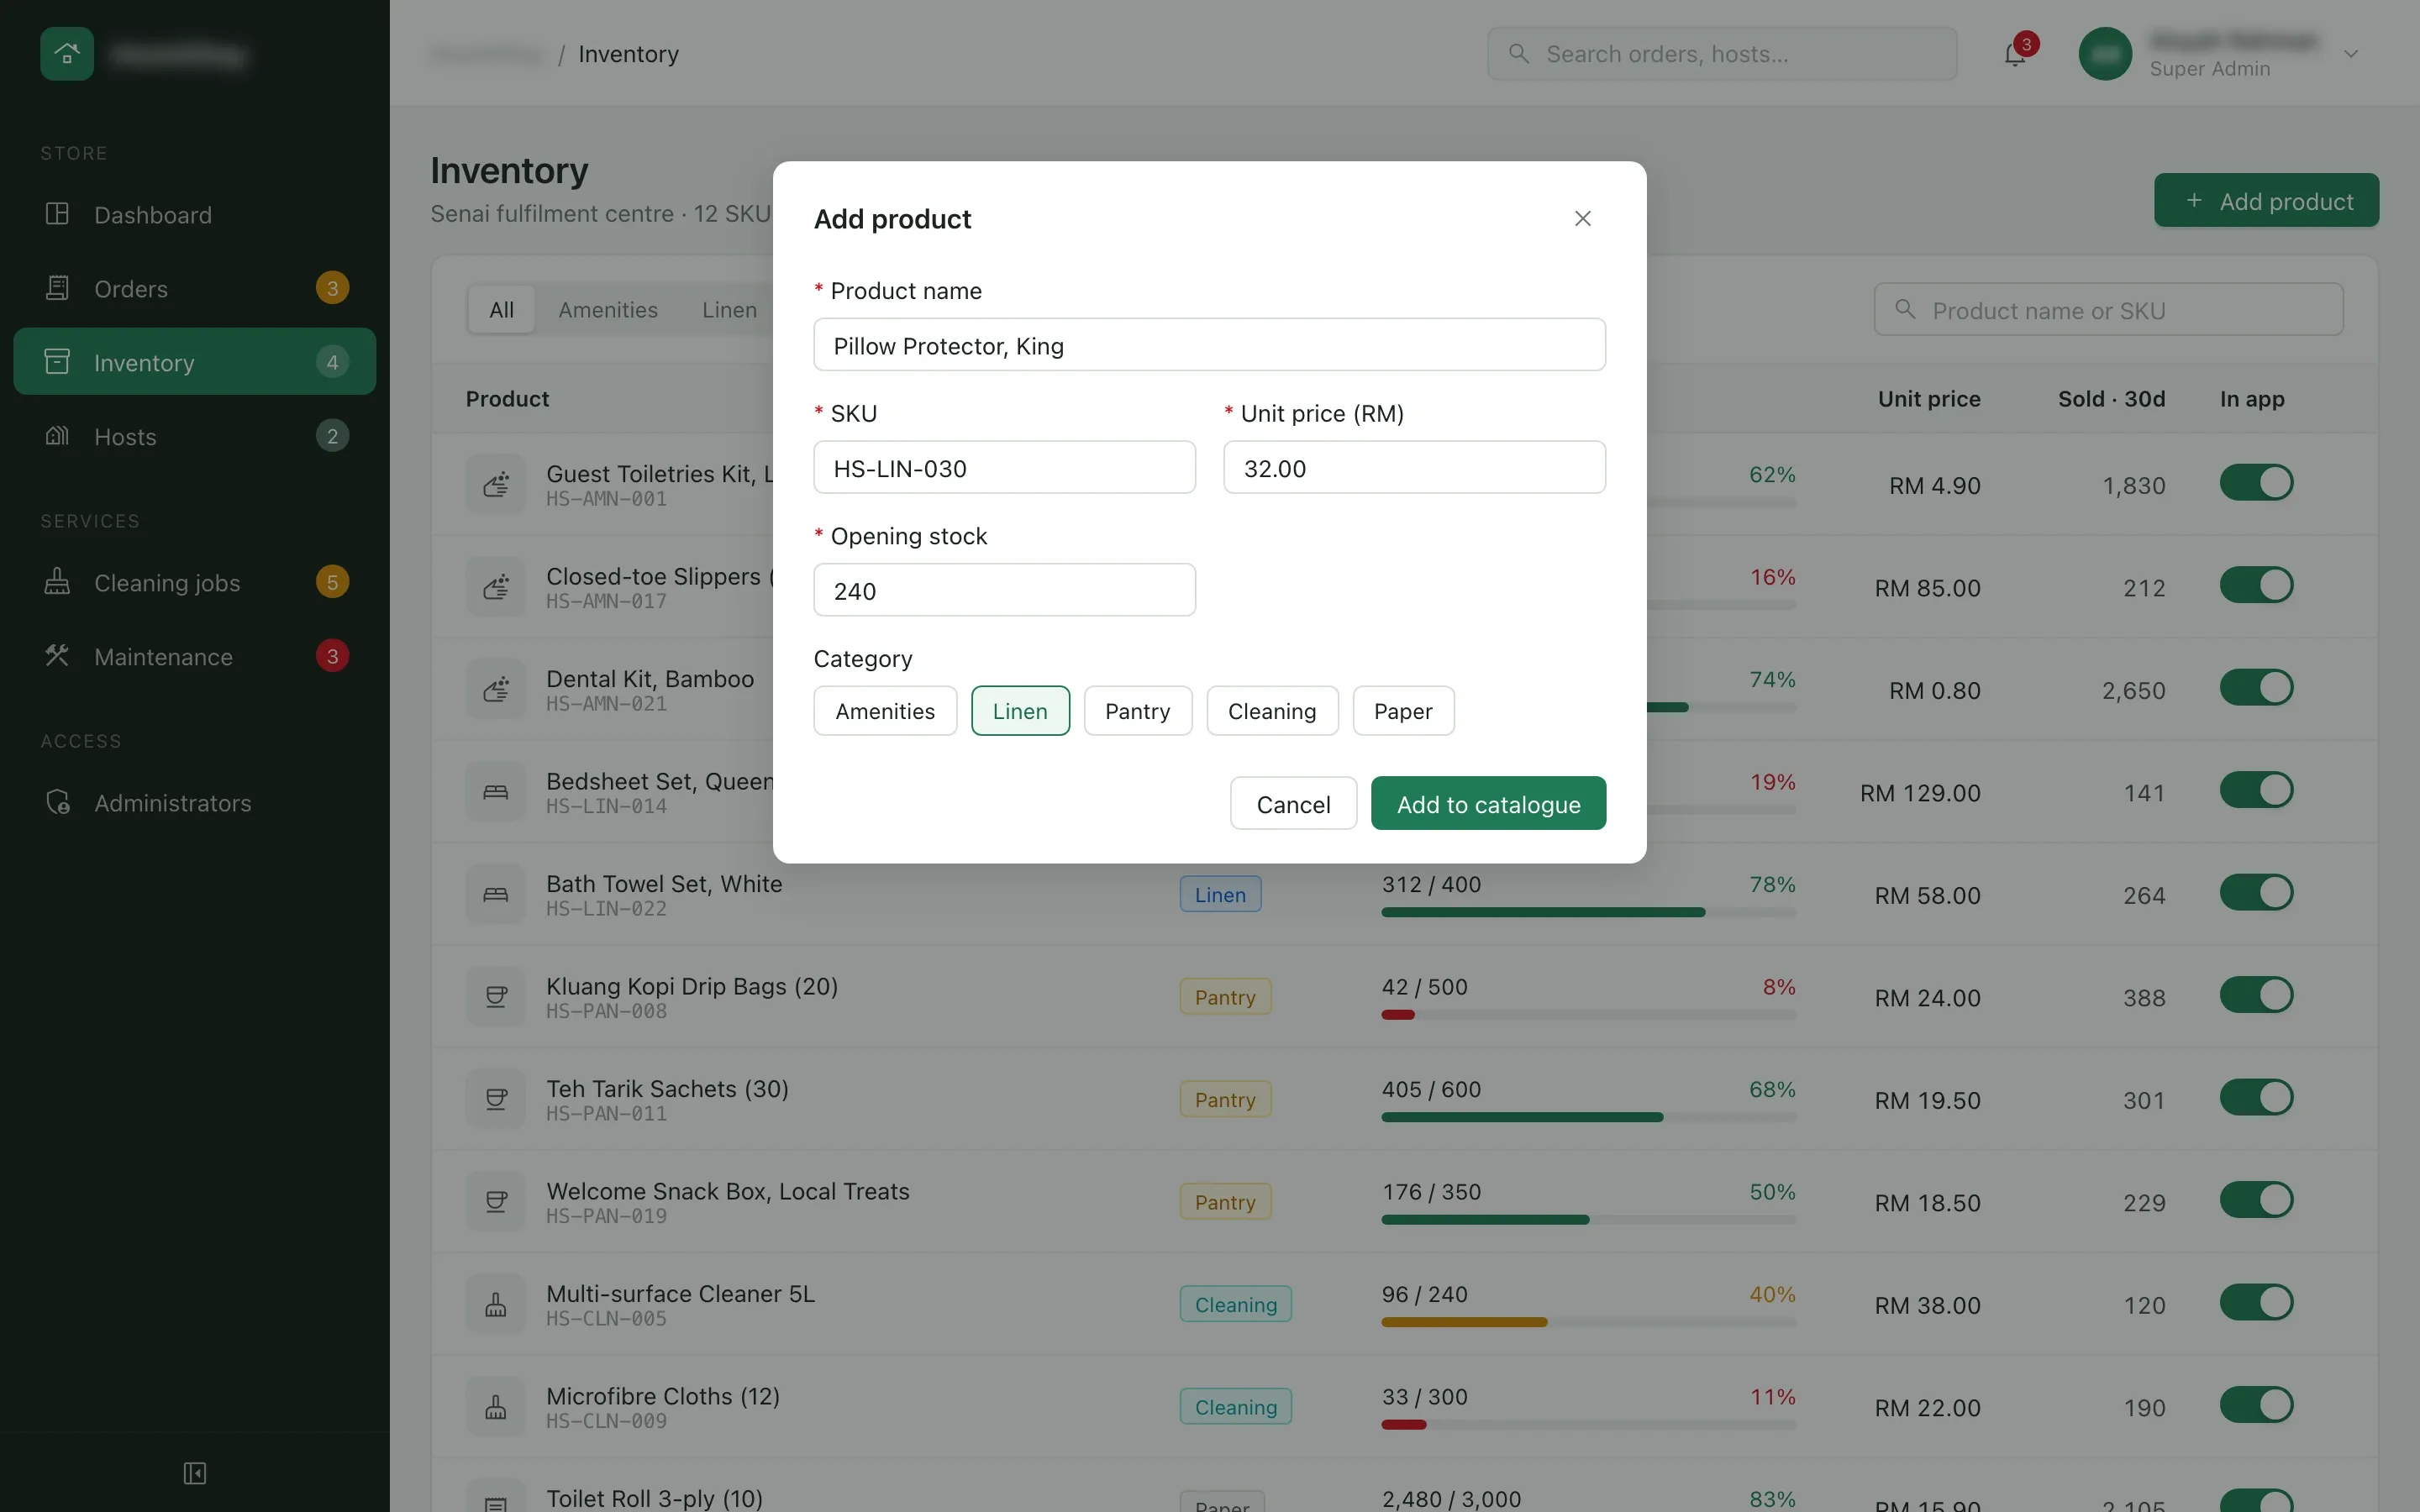The width and height of the screenshot is (2420, 1512).
Task: Choose the Pantry category option
Action: click(x=1138, y=711)
